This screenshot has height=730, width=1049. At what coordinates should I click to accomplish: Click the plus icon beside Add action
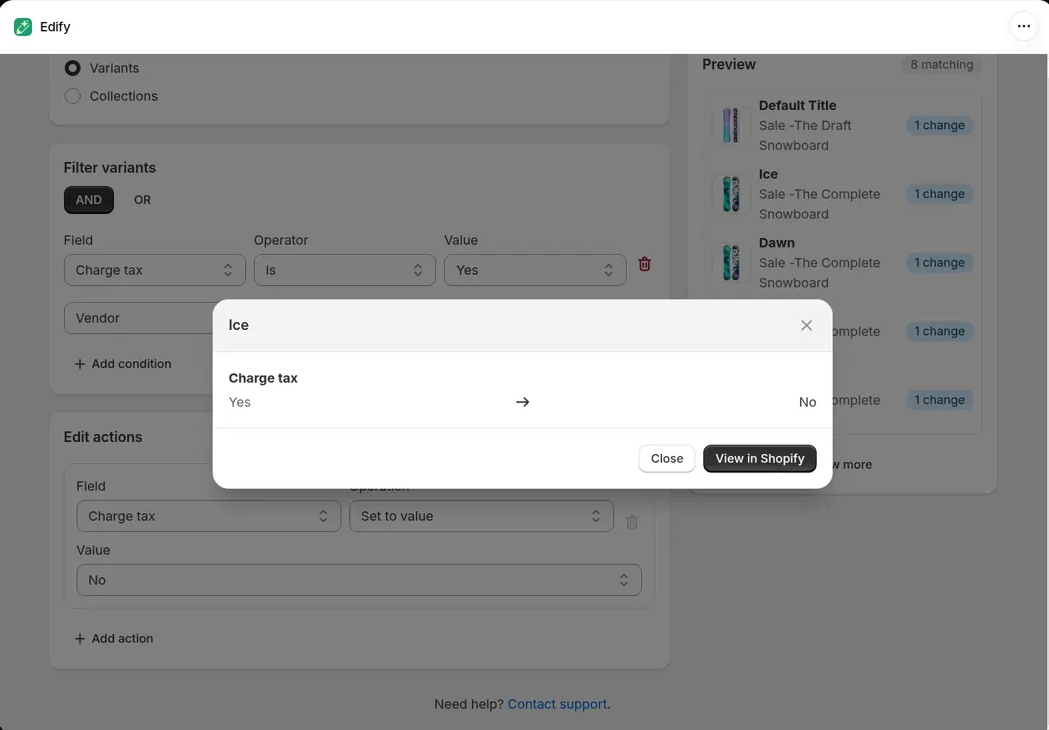pyautogui.click(x=80, y=639)
